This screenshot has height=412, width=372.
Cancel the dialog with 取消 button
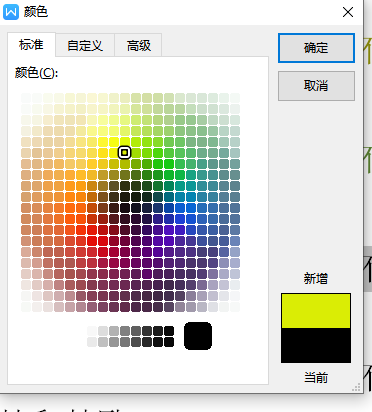(316, 86)
